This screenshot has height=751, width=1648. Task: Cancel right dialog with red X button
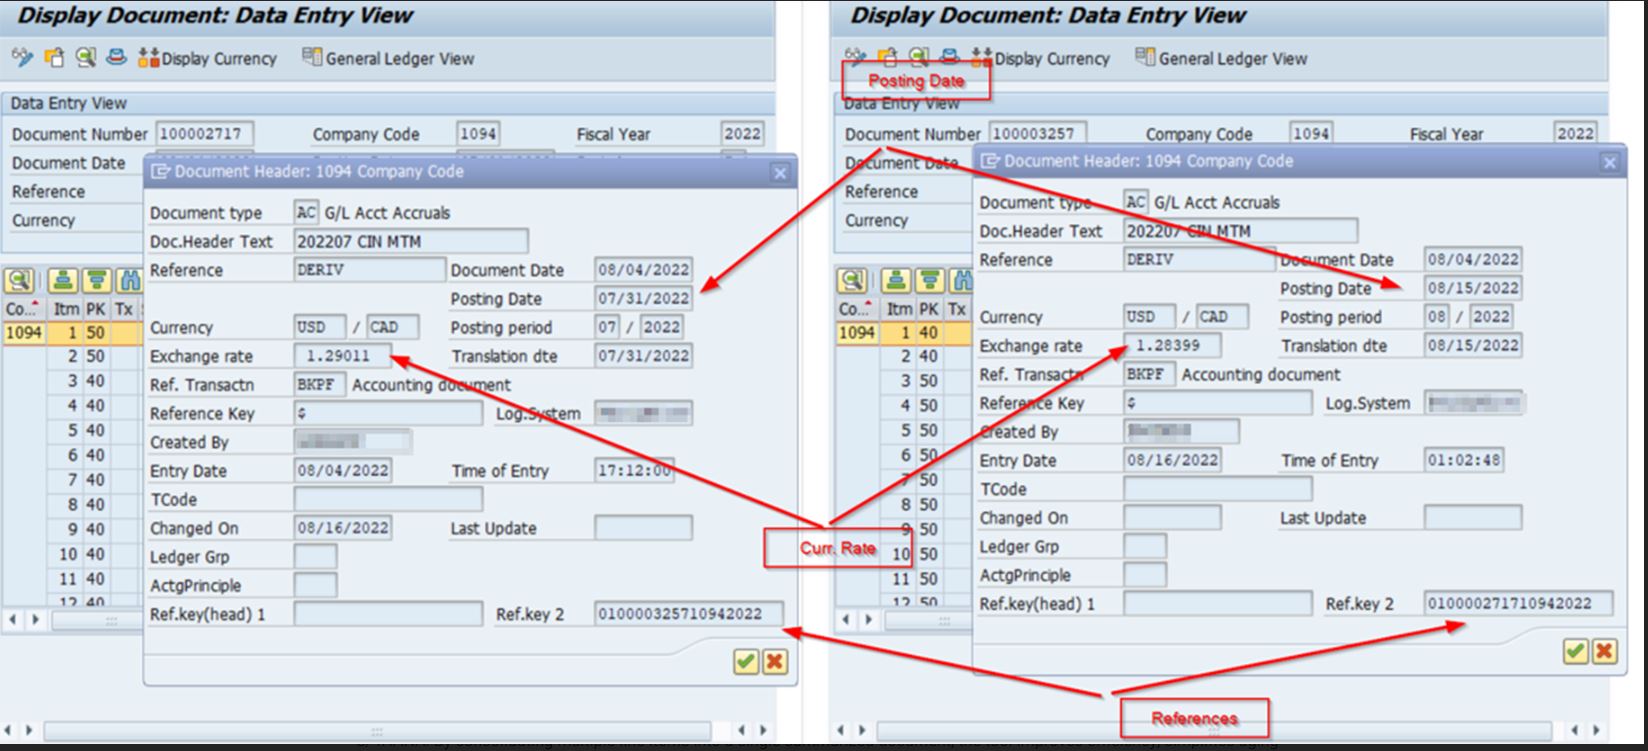click(1604, 651)
